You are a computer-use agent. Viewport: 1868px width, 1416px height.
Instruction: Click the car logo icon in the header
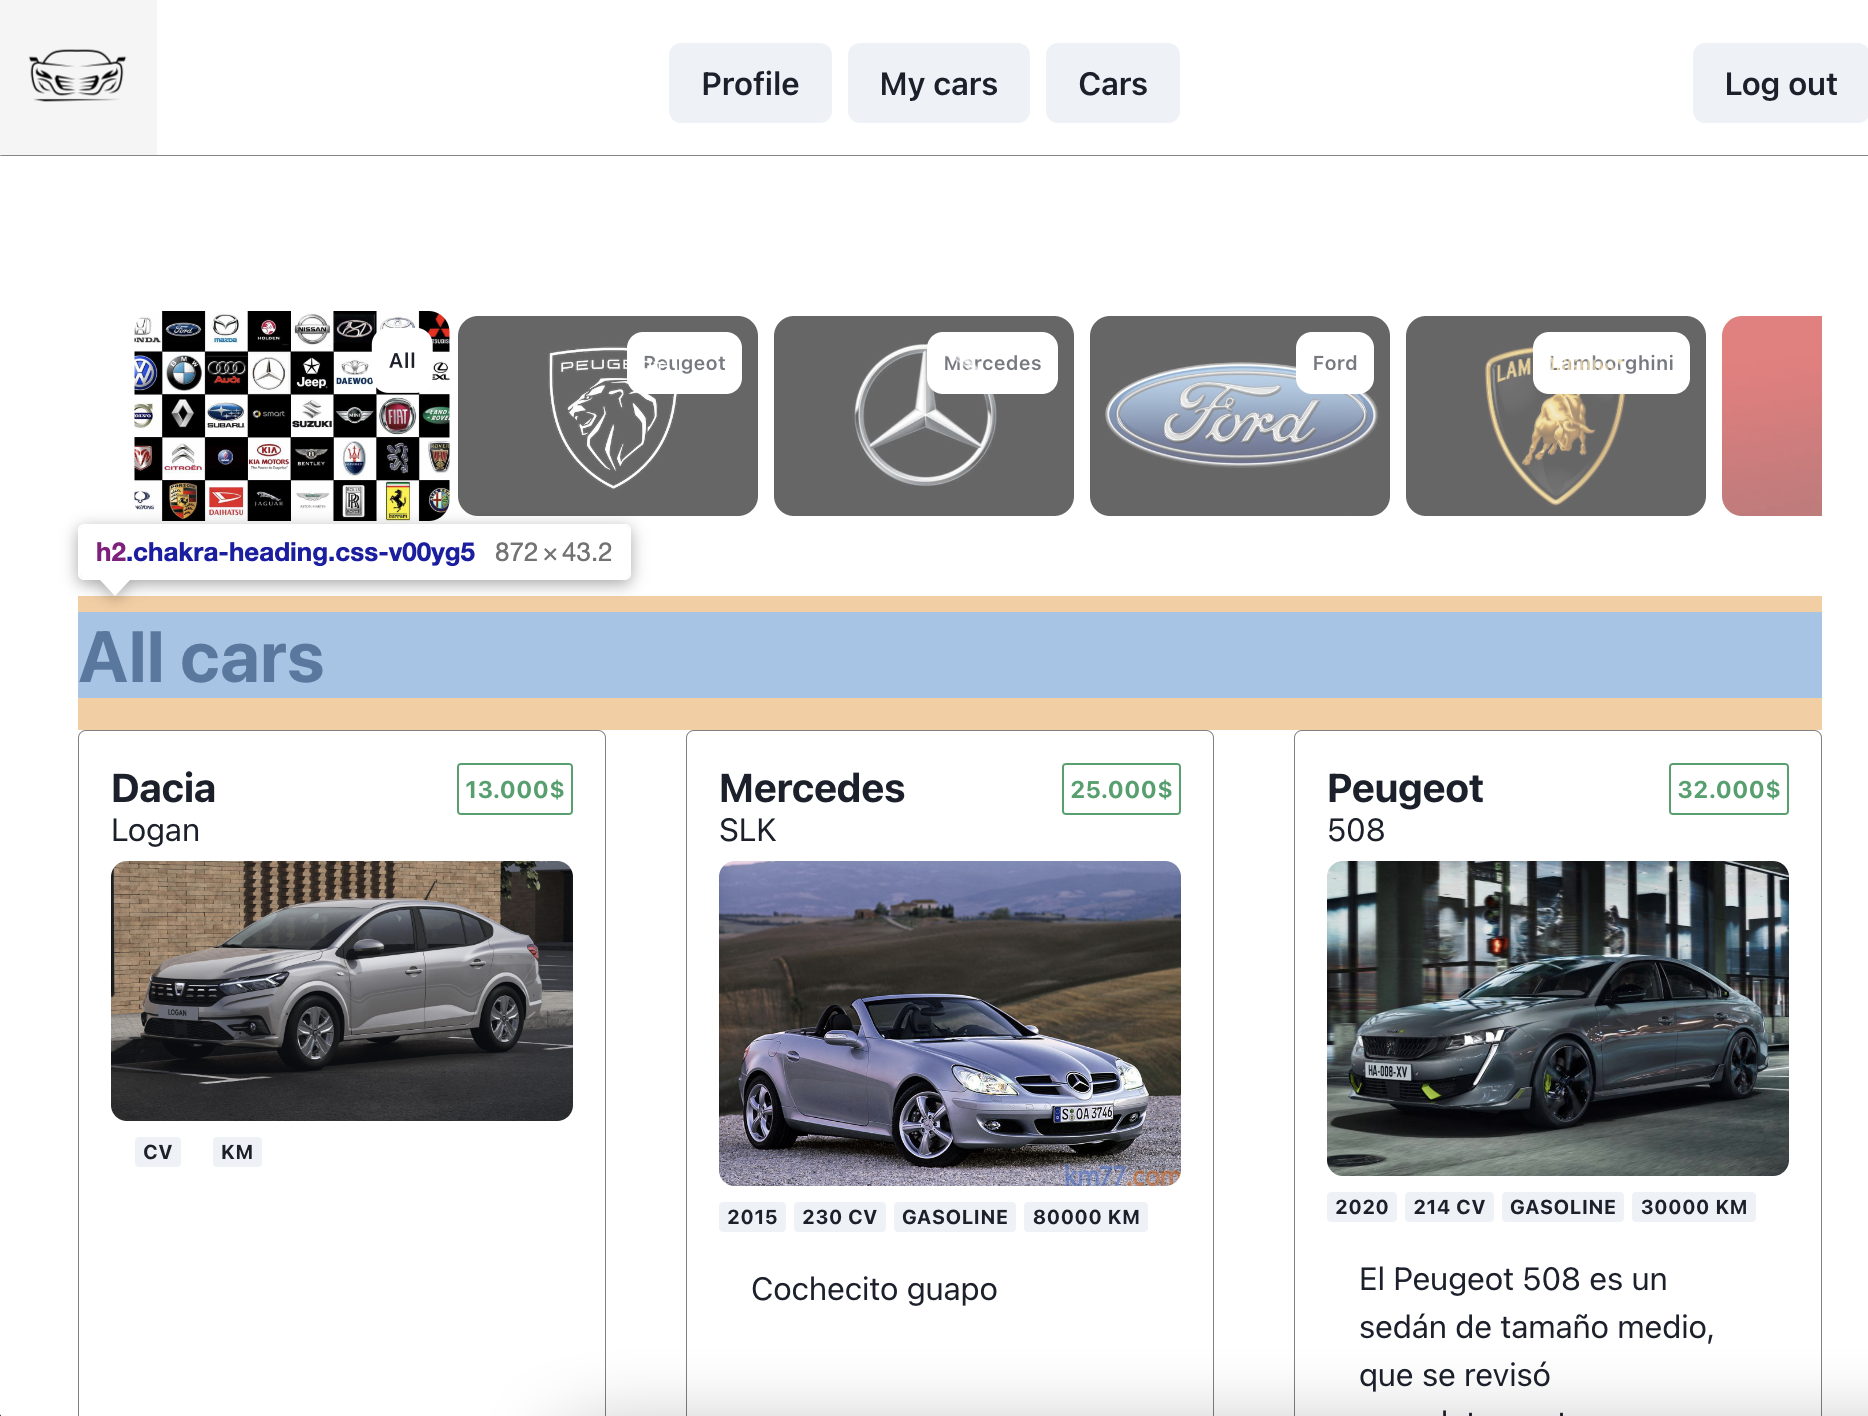(x=78, y=76)
